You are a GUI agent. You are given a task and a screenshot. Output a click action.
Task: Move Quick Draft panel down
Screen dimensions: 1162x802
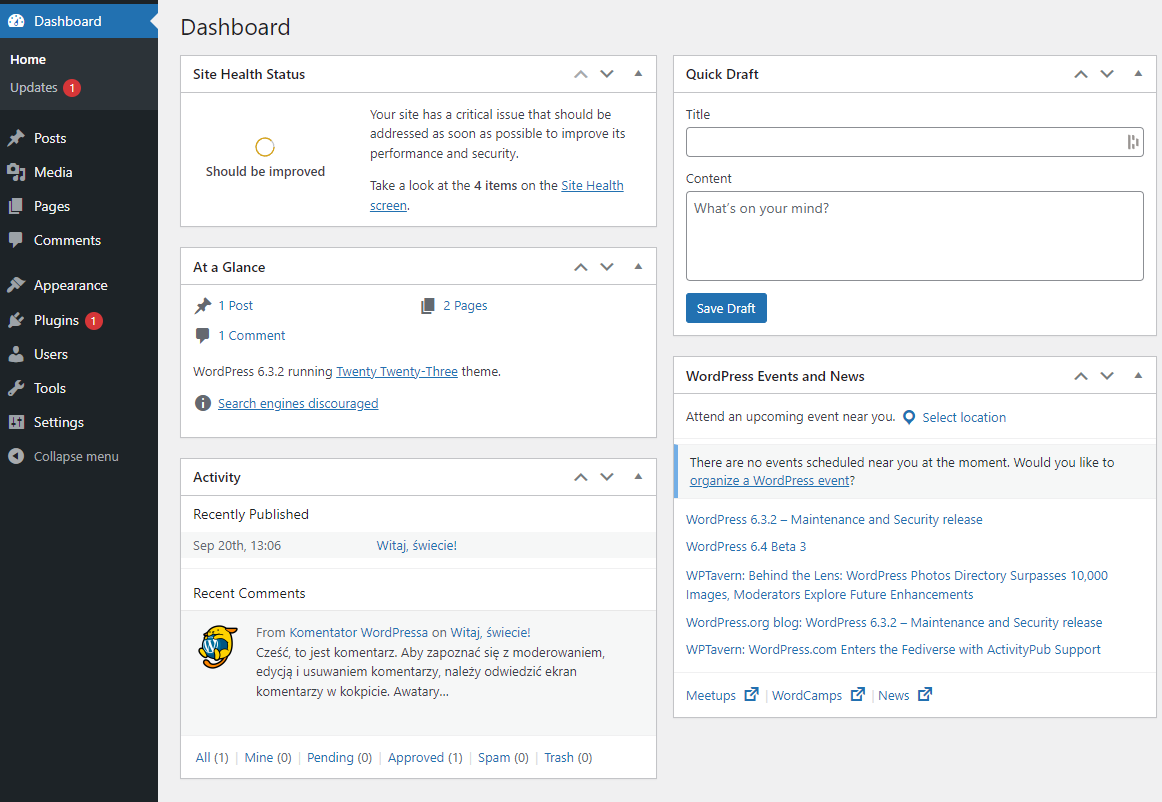click(1107, 74)
